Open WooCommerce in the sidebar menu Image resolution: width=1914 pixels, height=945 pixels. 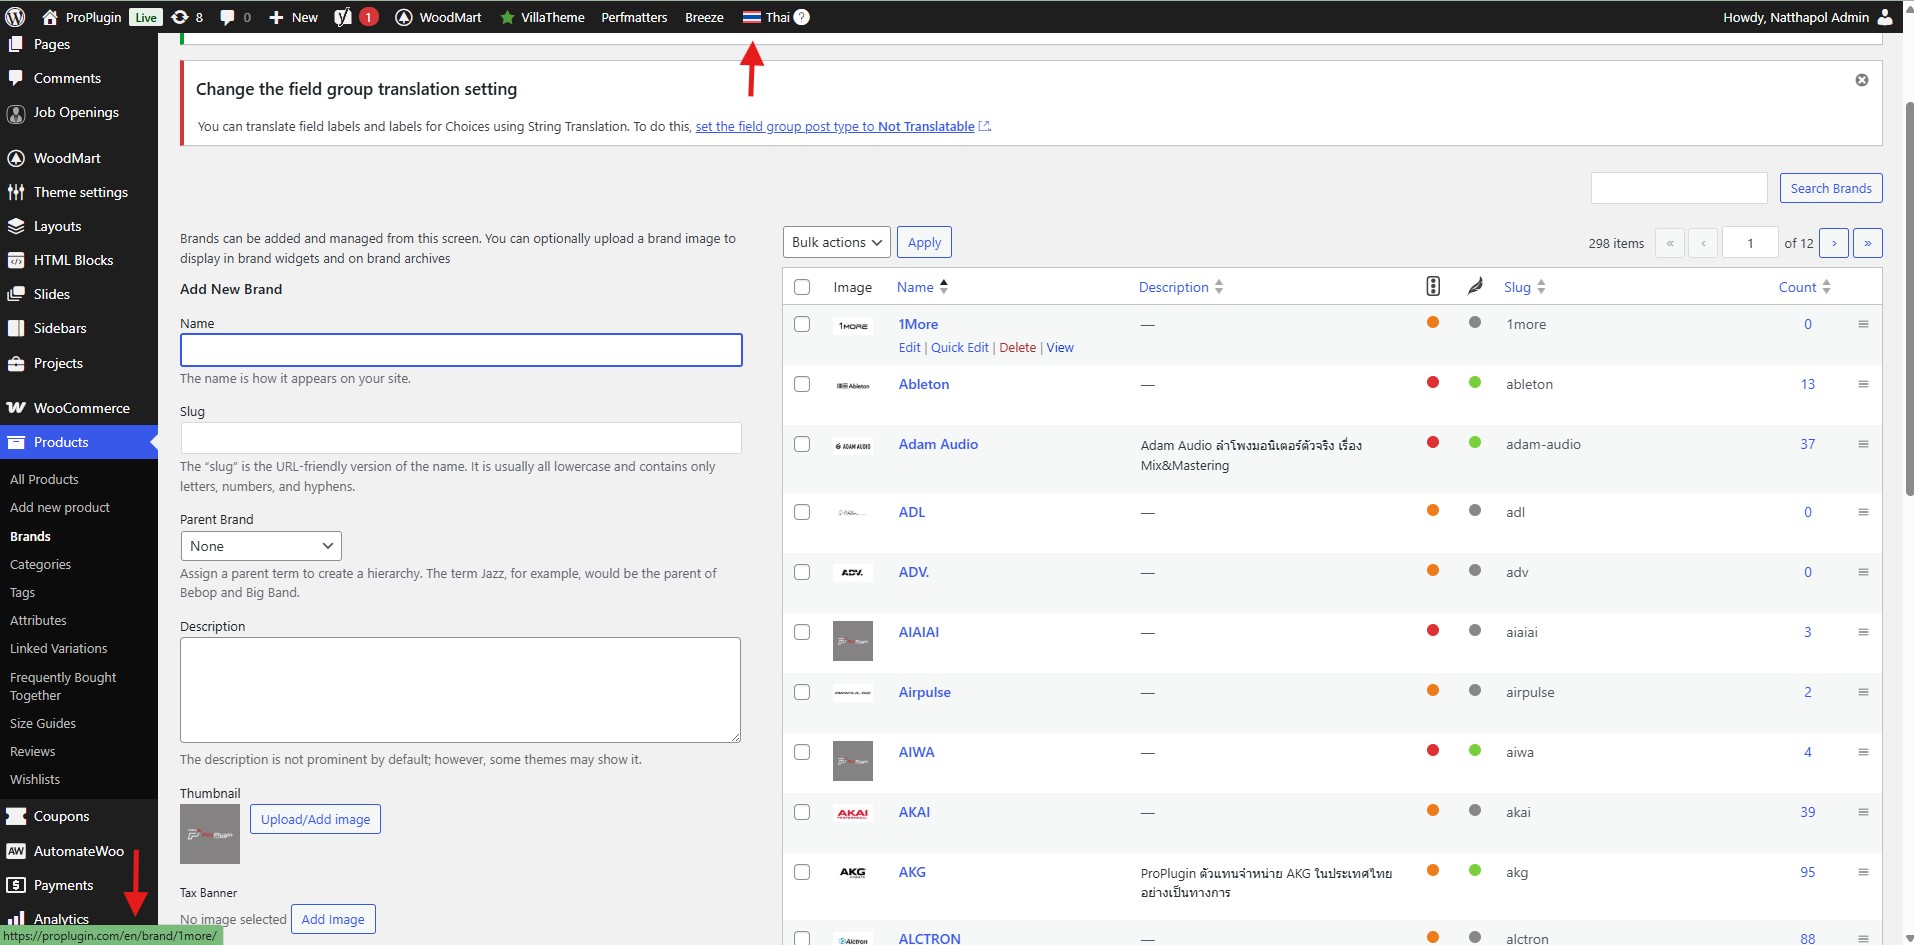(81, 408)
